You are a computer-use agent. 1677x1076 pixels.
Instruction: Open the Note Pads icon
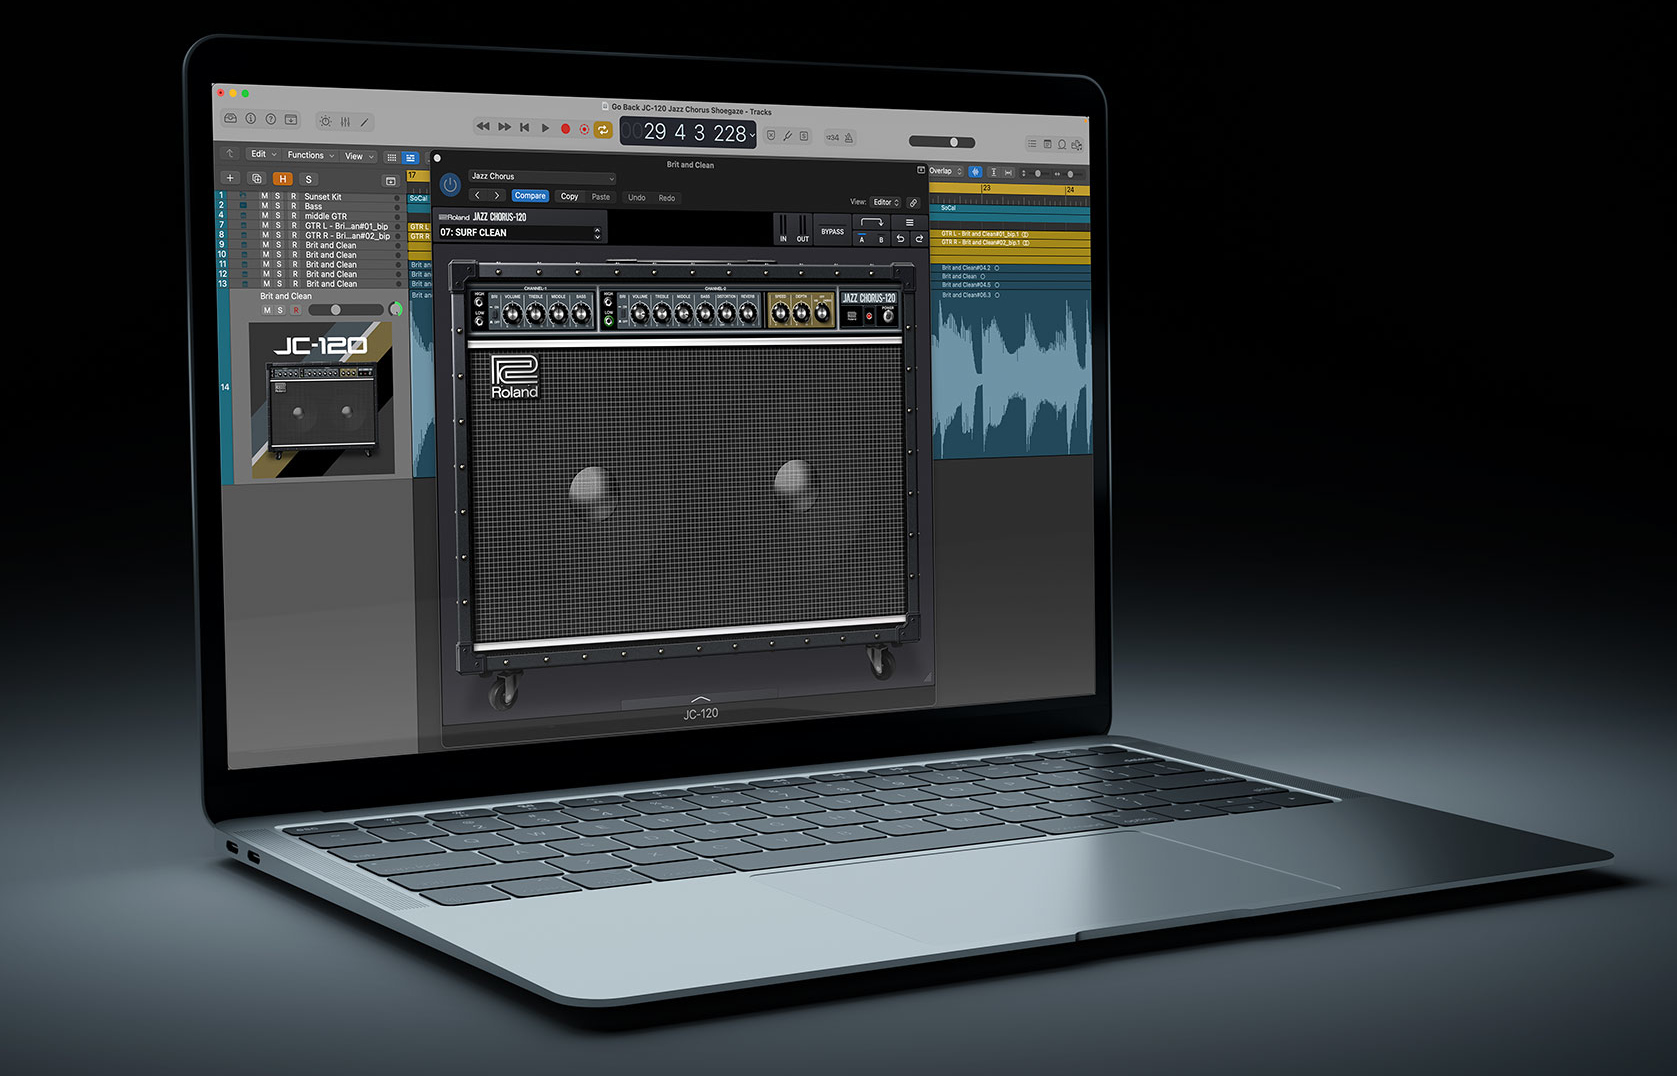pyautogui.click(x=1048, y=144)
